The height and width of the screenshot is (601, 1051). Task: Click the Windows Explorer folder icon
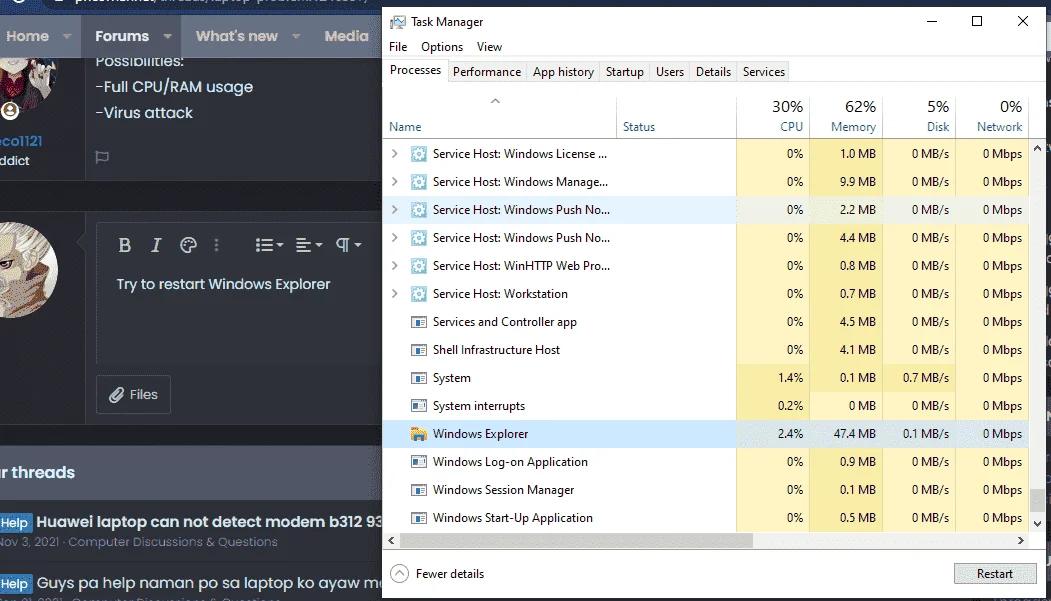pos(418,434)
